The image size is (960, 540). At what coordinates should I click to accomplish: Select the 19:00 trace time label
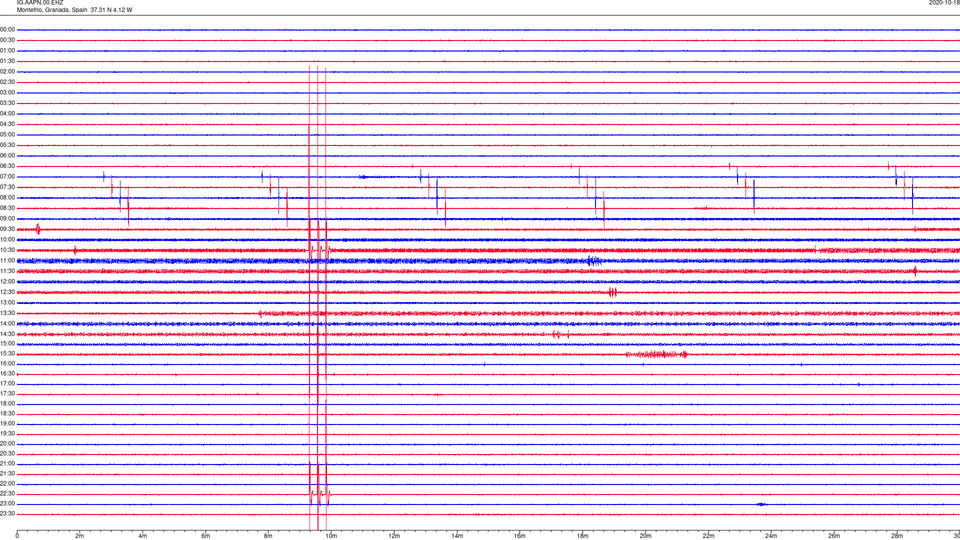(7, 424)
